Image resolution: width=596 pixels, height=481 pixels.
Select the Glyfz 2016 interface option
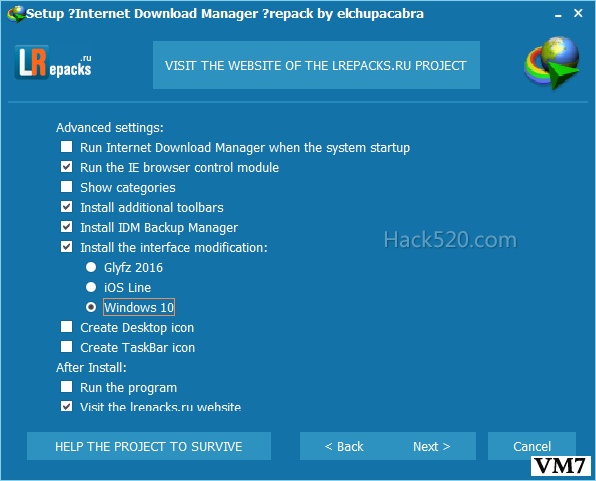(x=91, y=267)
